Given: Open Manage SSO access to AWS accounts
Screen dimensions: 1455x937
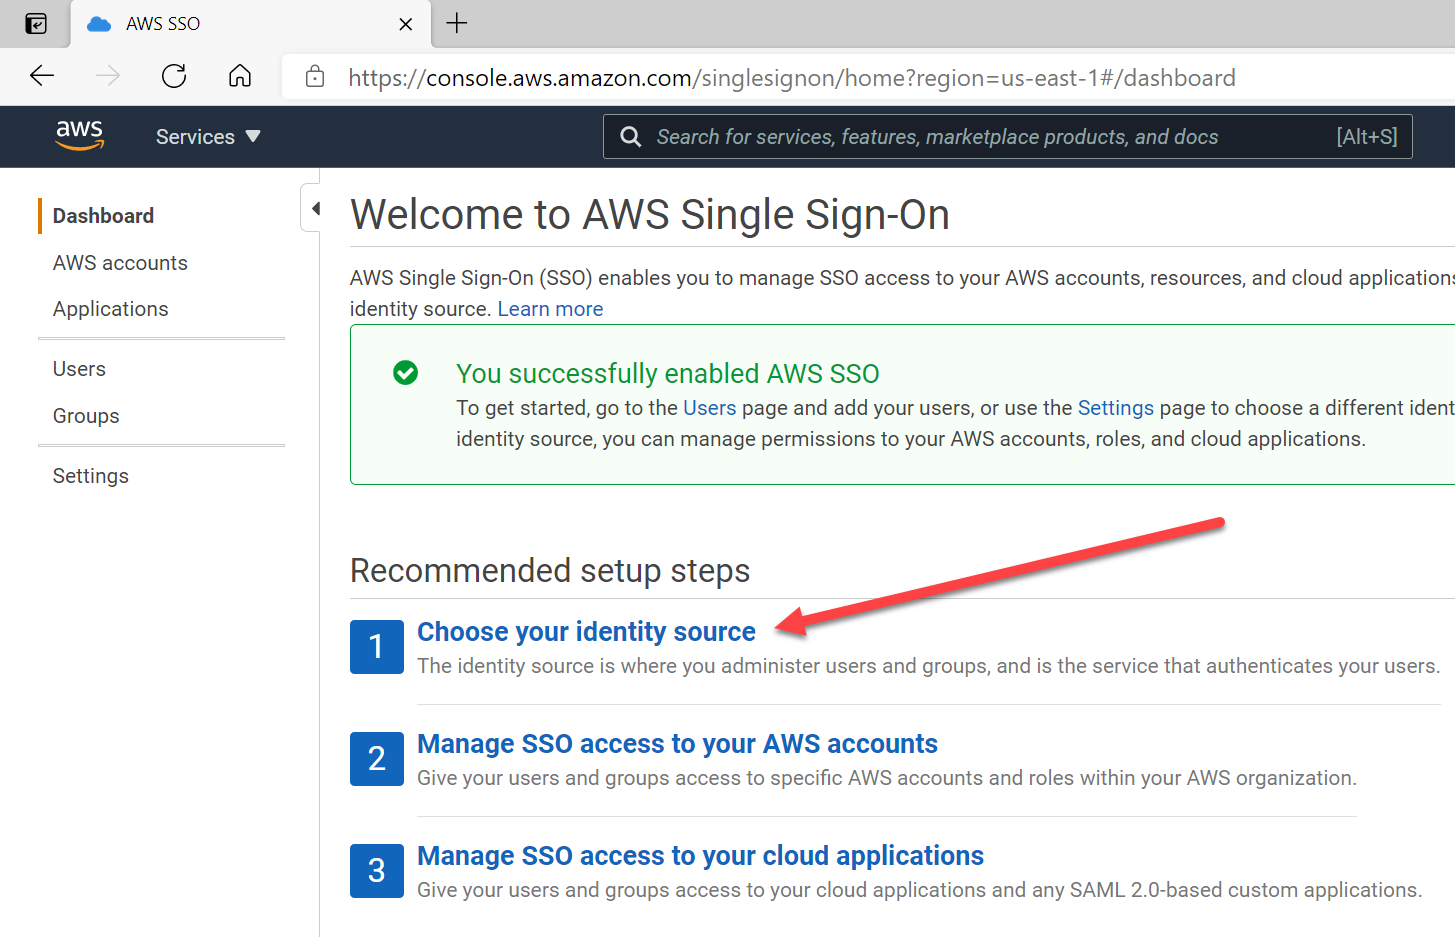Looking at the screenshot, I should [677, 744].
